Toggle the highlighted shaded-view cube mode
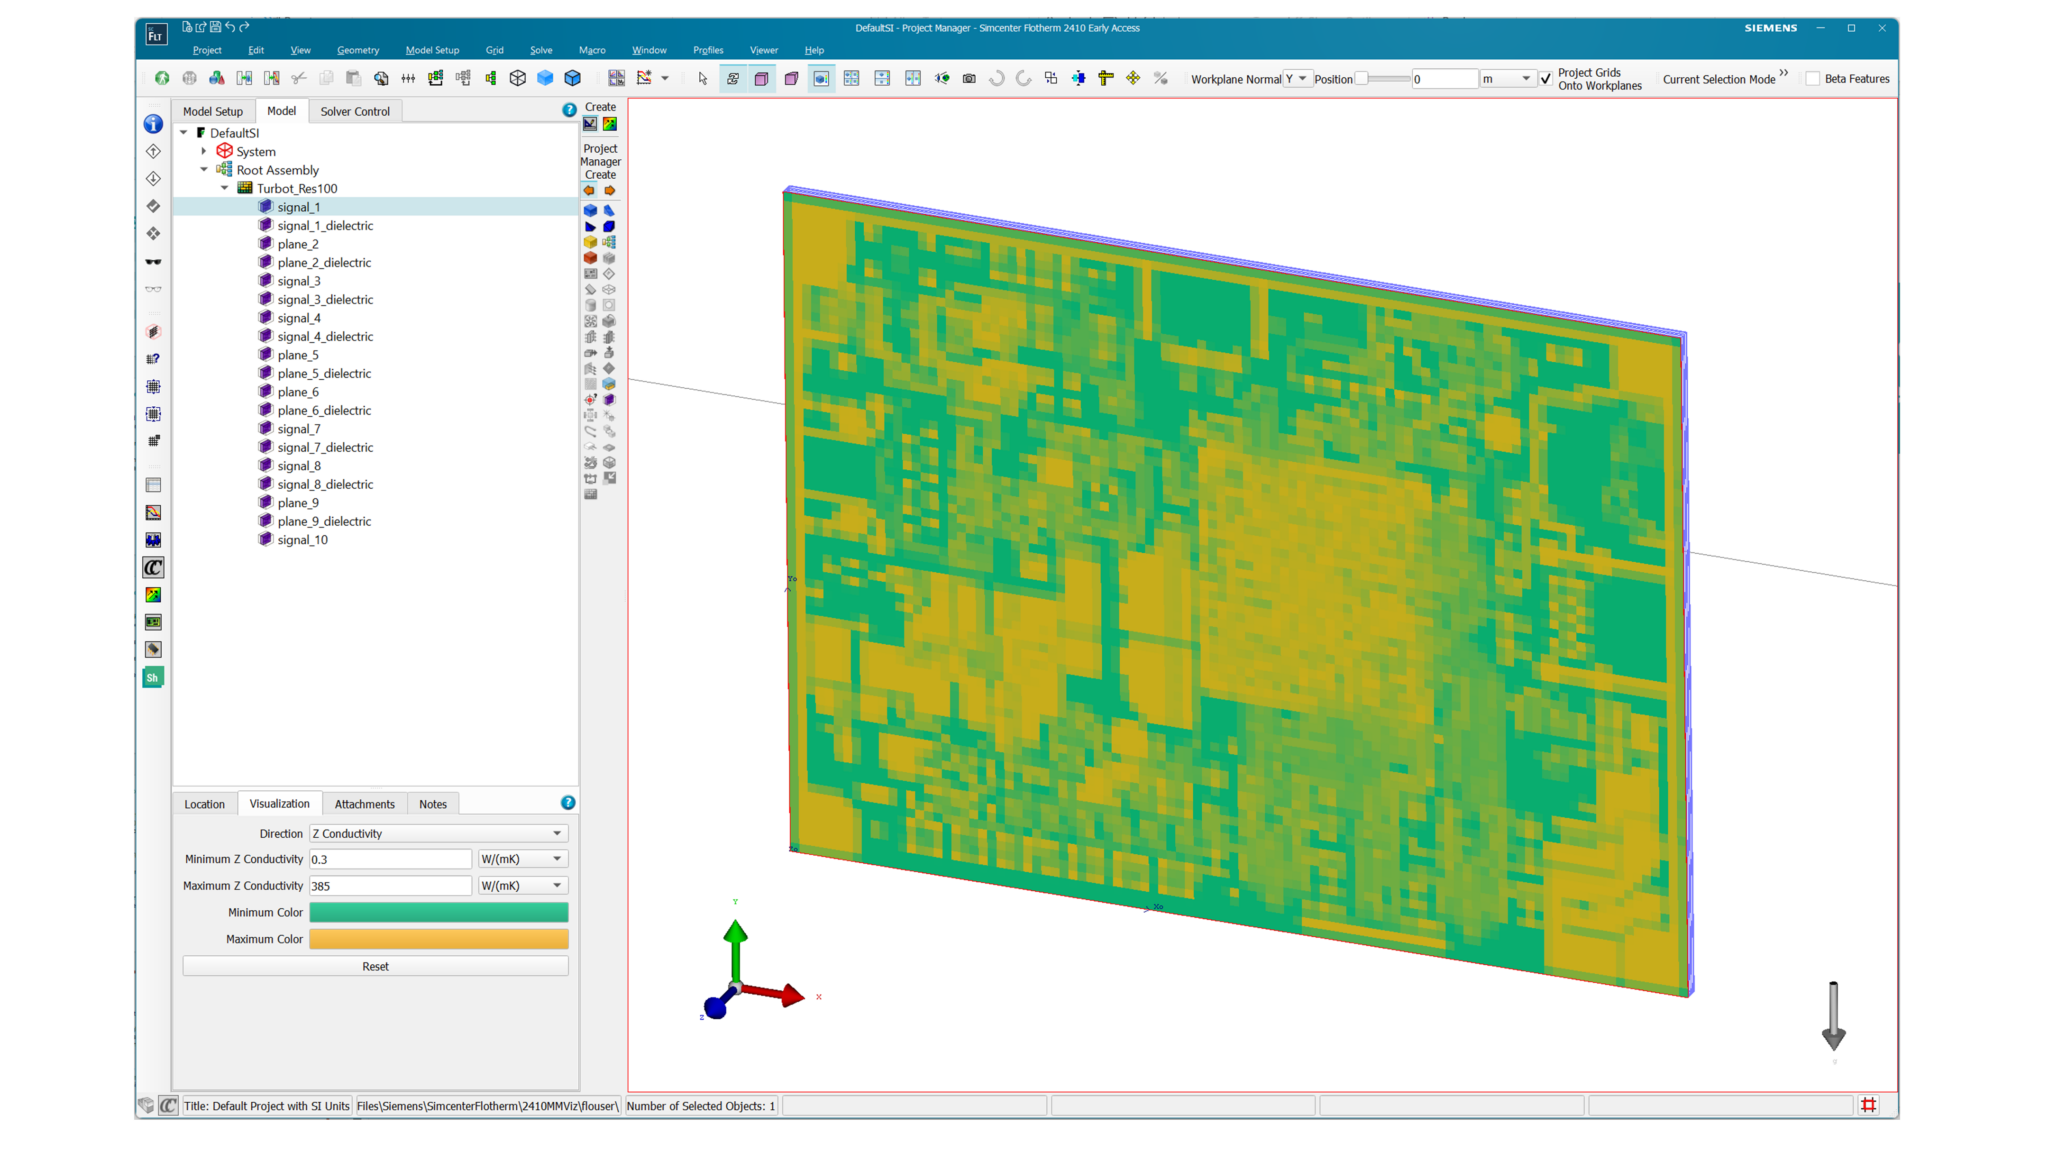2048x1152 pixels. (x=821, y=78)
